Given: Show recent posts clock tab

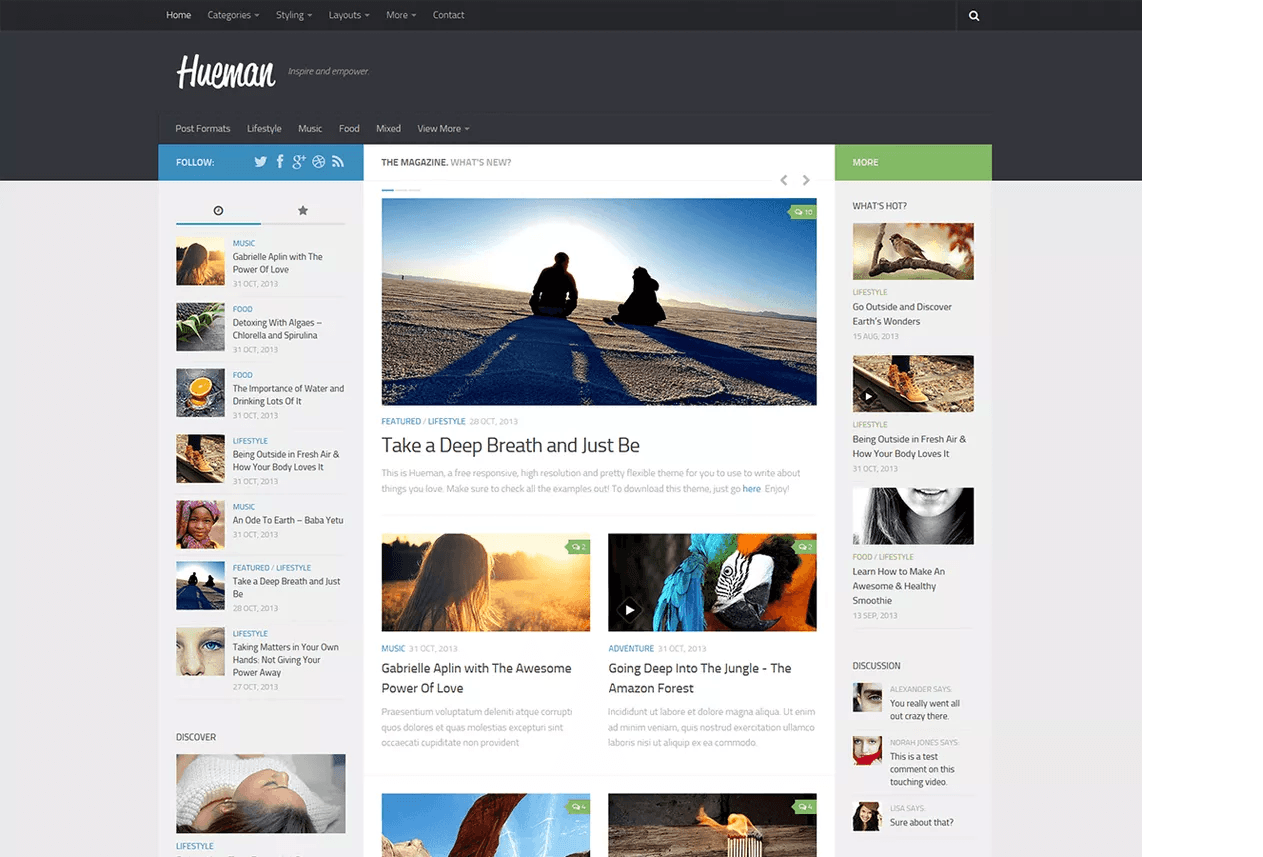Looking at the screenshot, I should point(218,210).
